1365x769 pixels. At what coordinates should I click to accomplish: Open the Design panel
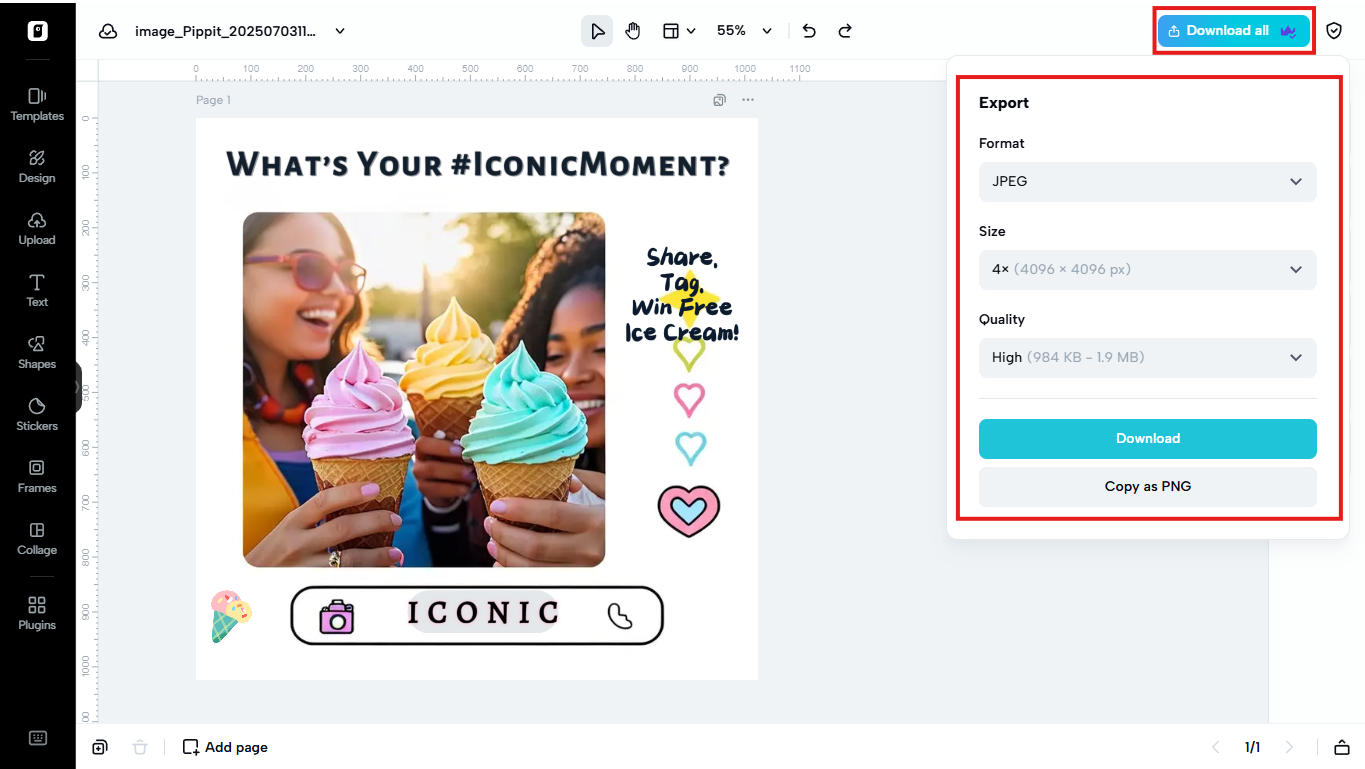pos(37,166)
